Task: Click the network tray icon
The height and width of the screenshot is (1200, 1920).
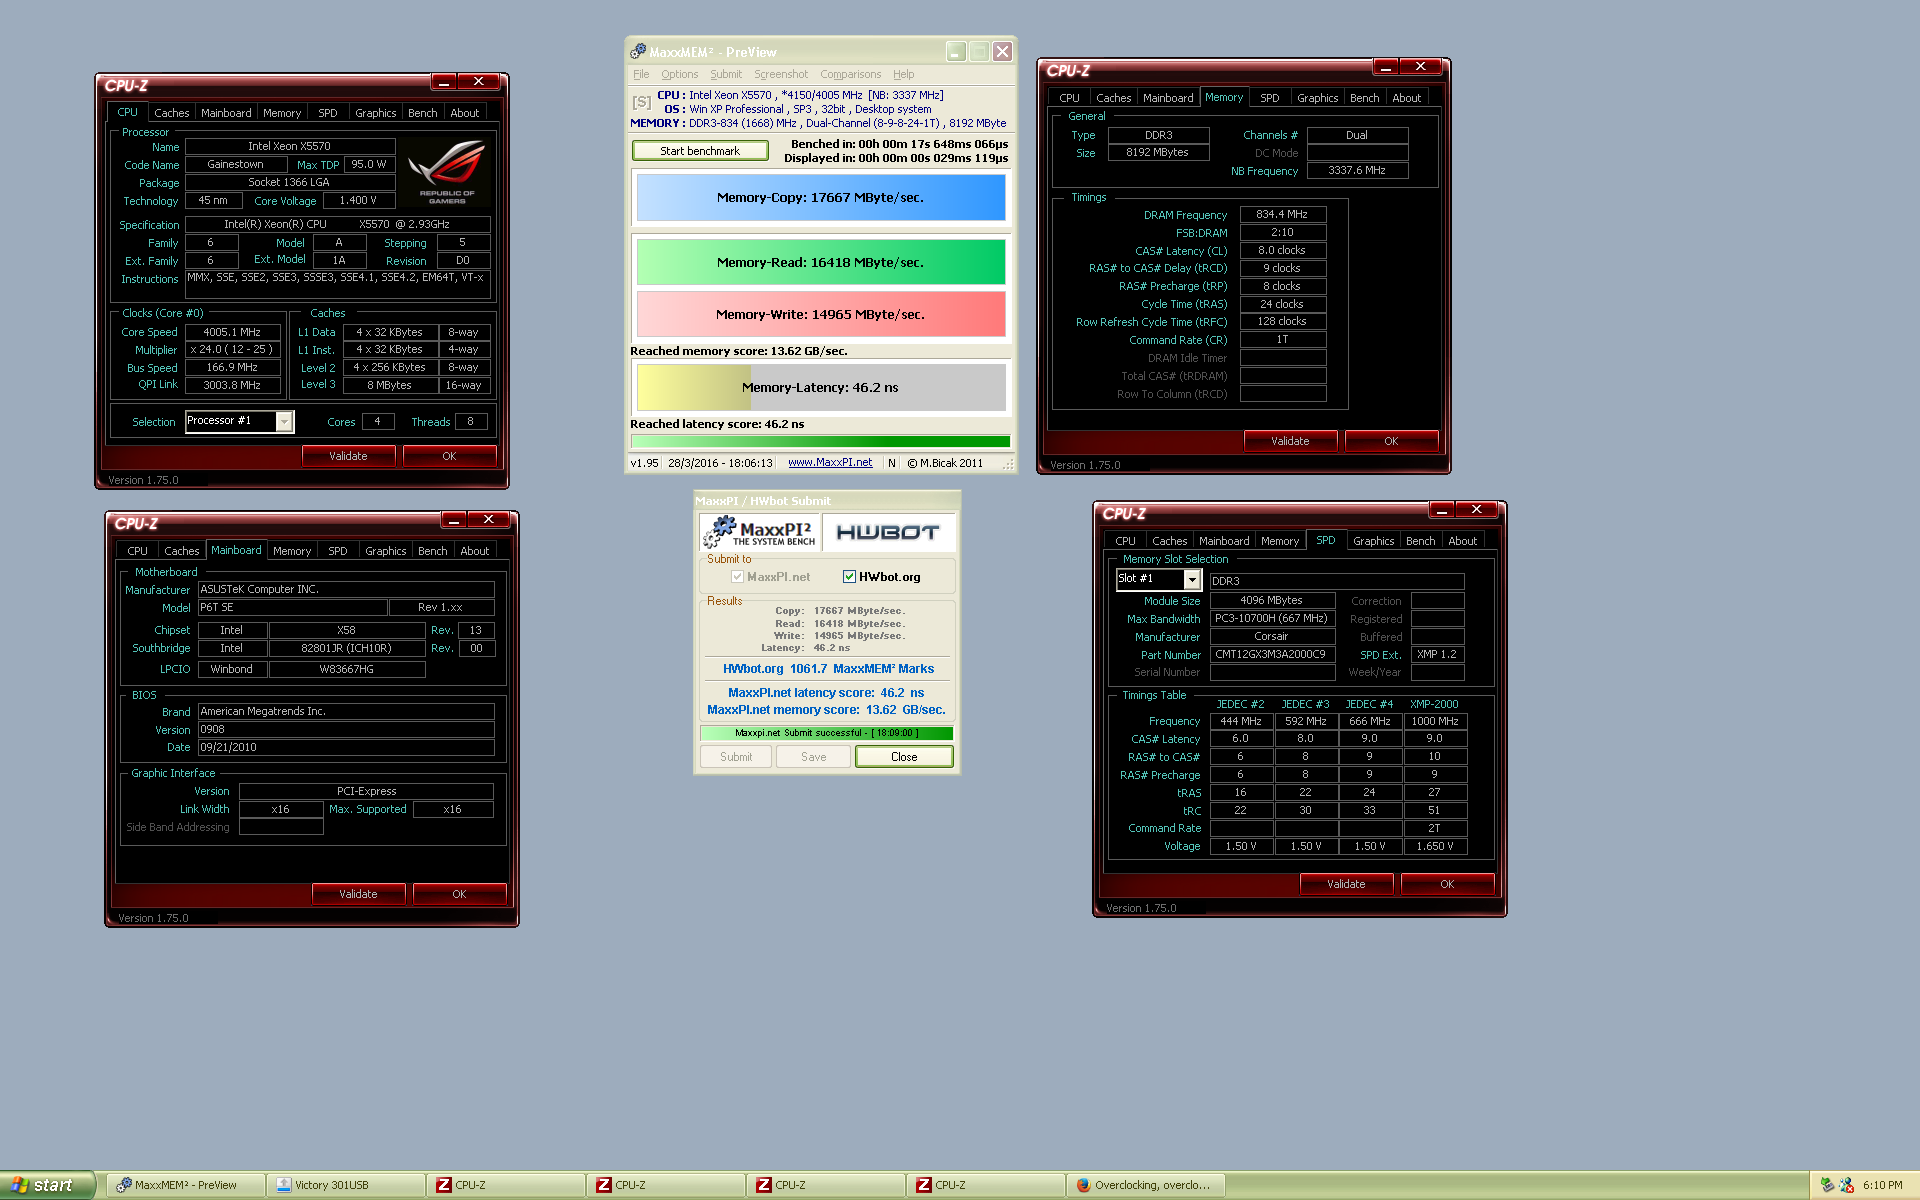Action: point(1846,1185)
